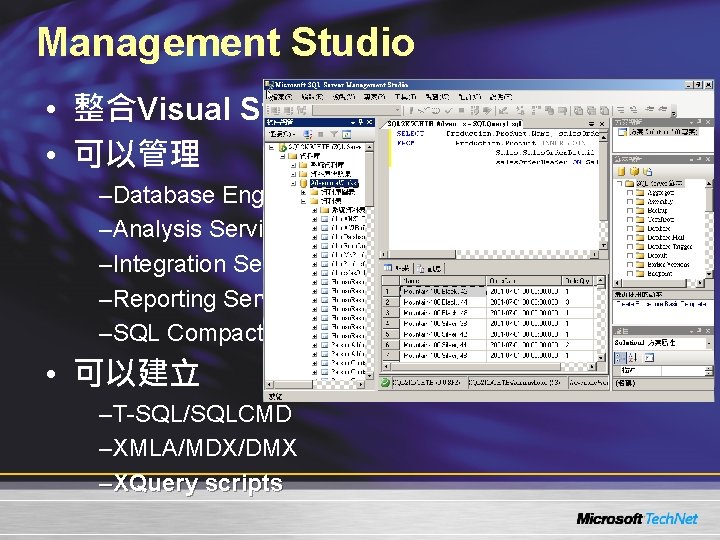Select the highlighted AdventureWorks database
This screenshot has height=540, width=720.
[334, 183]
